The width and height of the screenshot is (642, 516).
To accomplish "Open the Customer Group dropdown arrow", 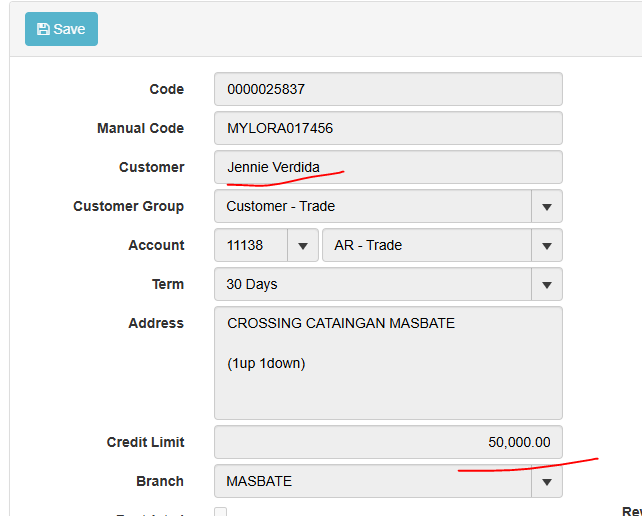I will point(546,207).
